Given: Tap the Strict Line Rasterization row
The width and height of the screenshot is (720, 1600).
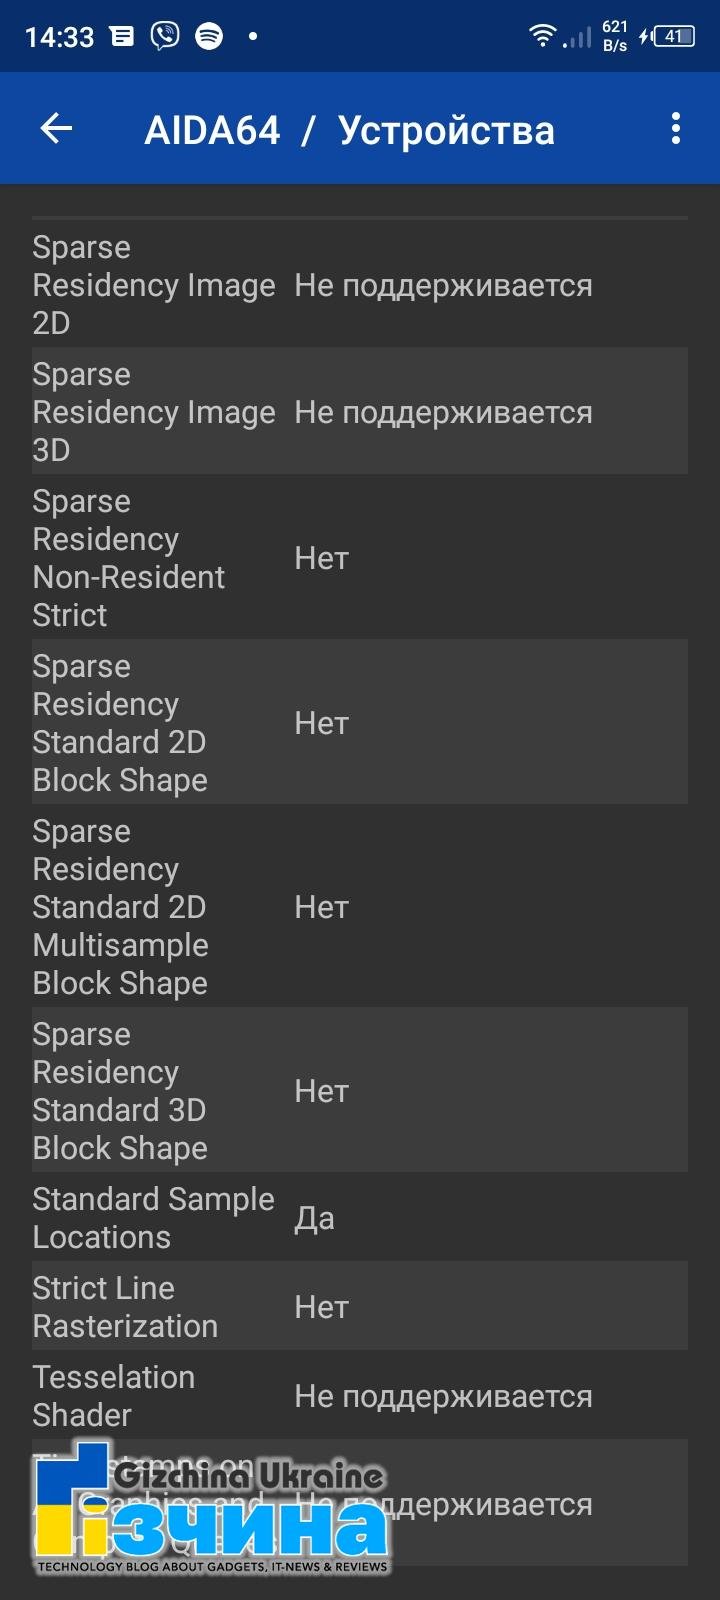Looking at the screenshot, I should tap(360, 1306).
